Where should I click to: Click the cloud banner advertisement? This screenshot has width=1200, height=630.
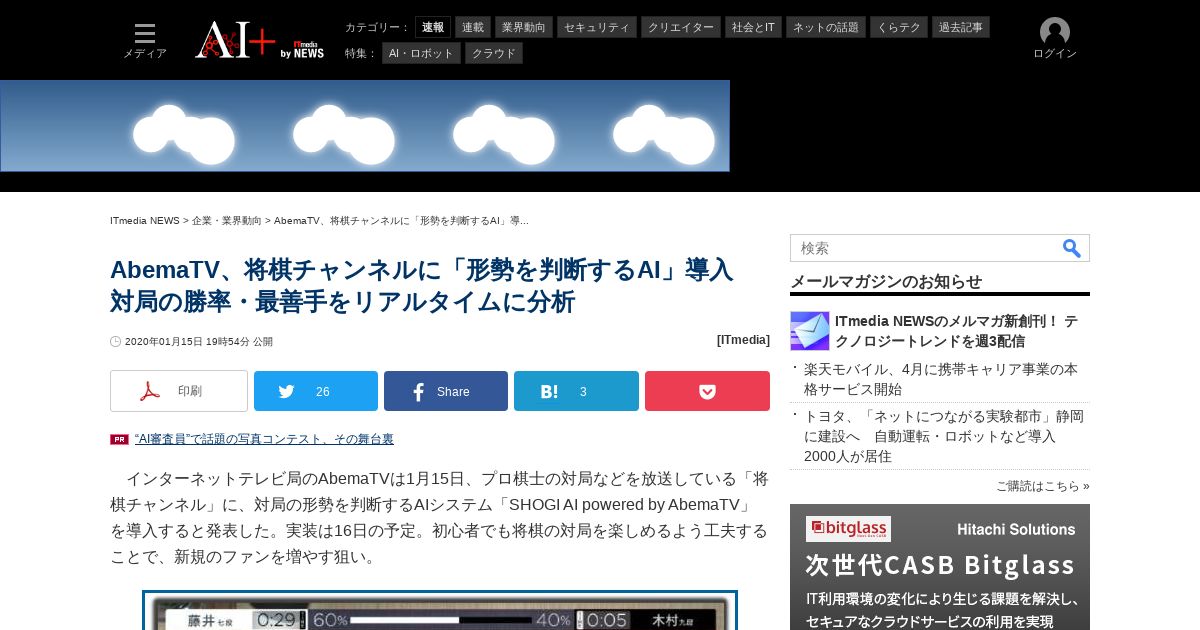coord(365,126)
